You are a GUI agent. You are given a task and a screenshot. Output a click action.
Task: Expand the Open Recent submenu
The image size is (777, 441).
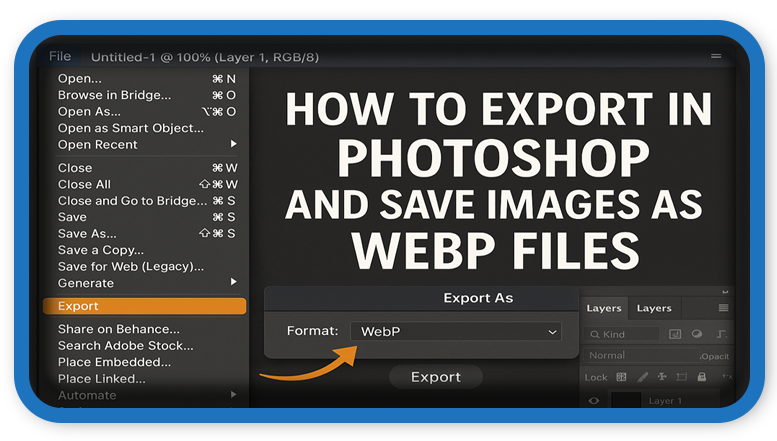point(147,144)
